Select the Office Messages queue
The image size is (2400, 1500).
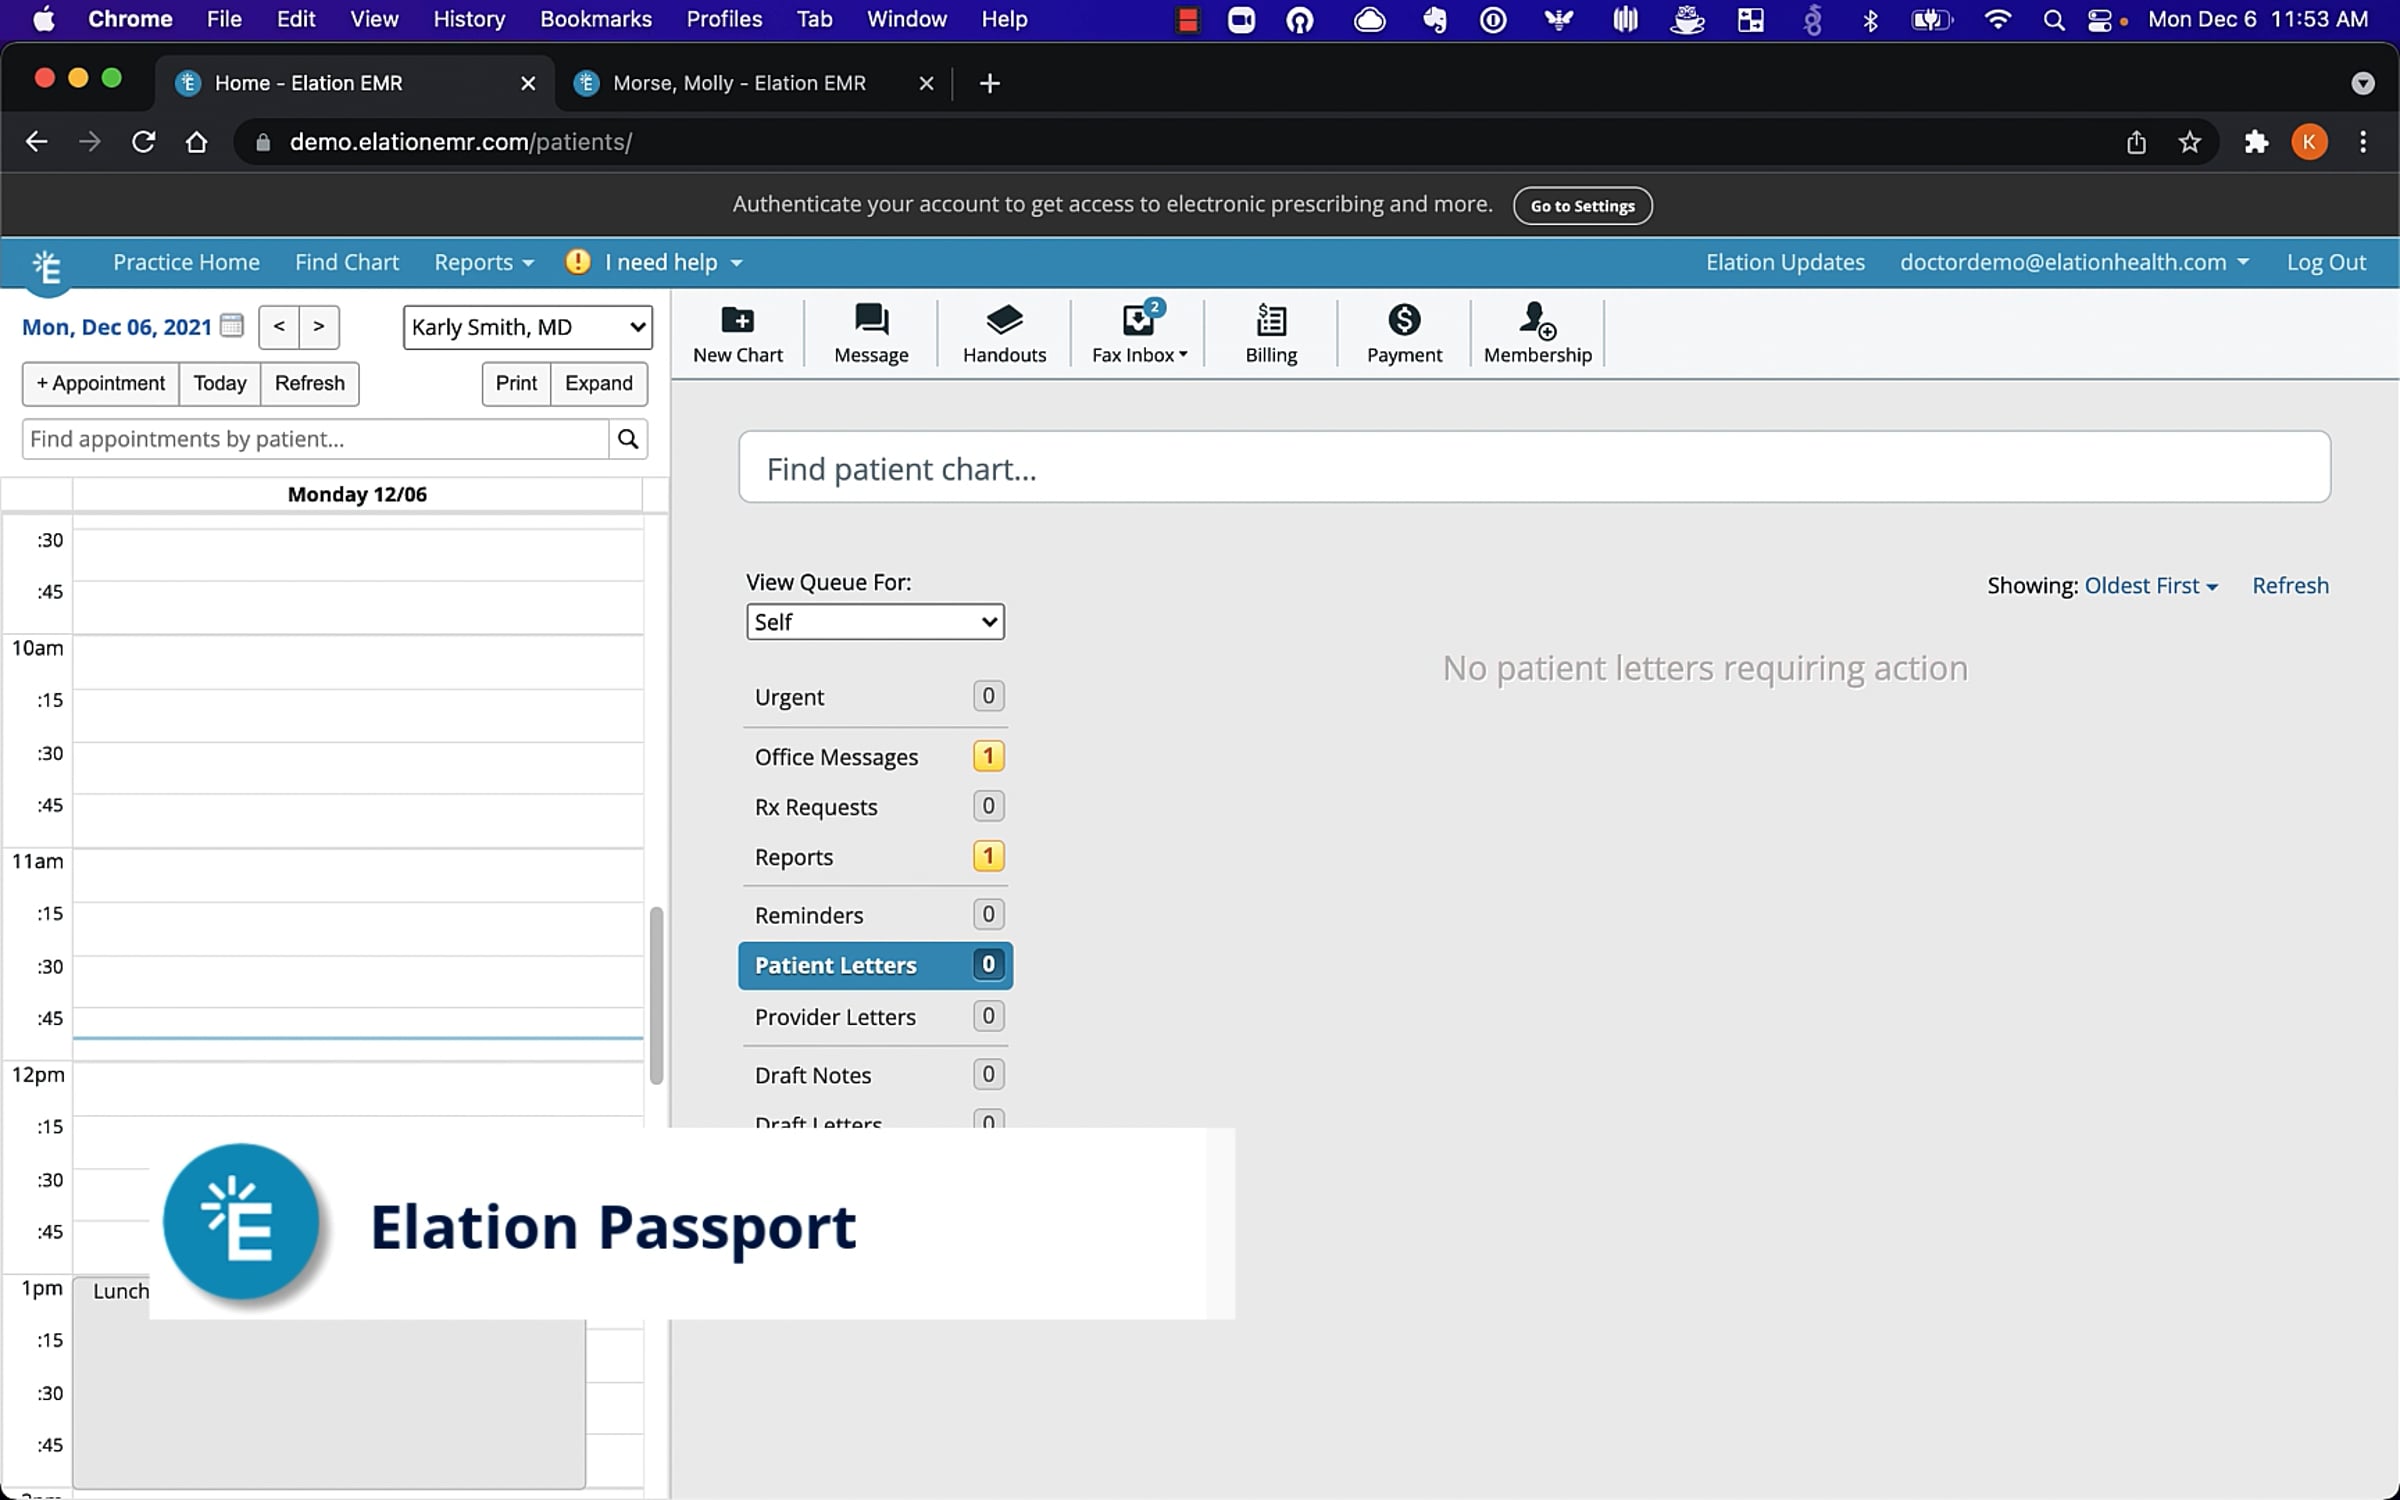[x=875, y=757]
